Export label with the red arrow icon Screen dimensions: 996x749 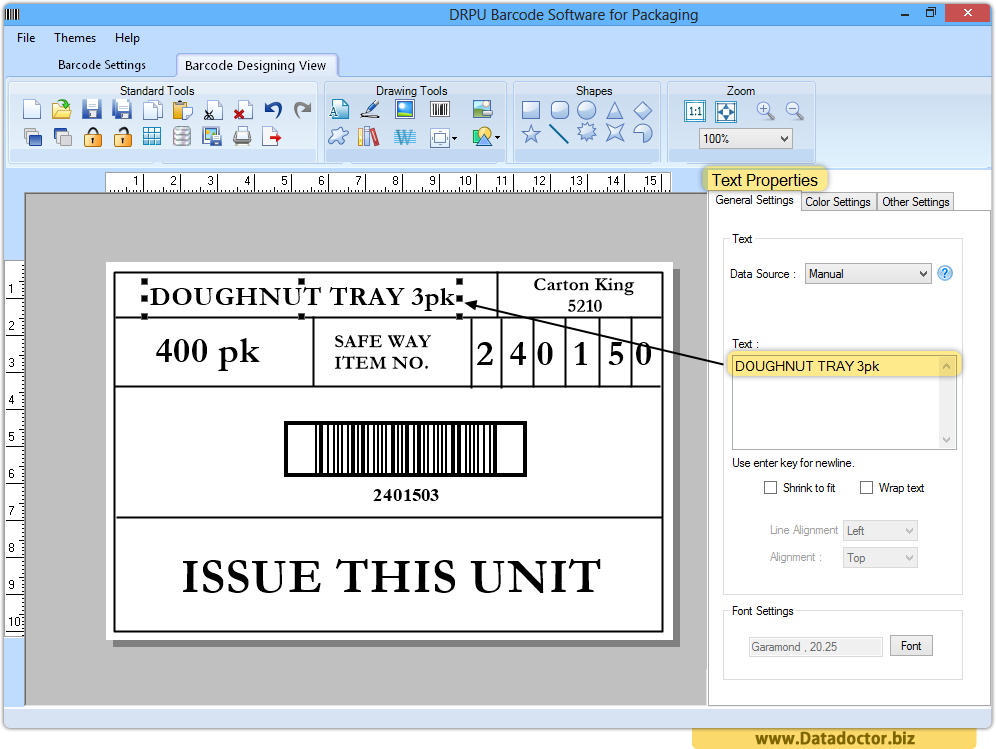271,137
